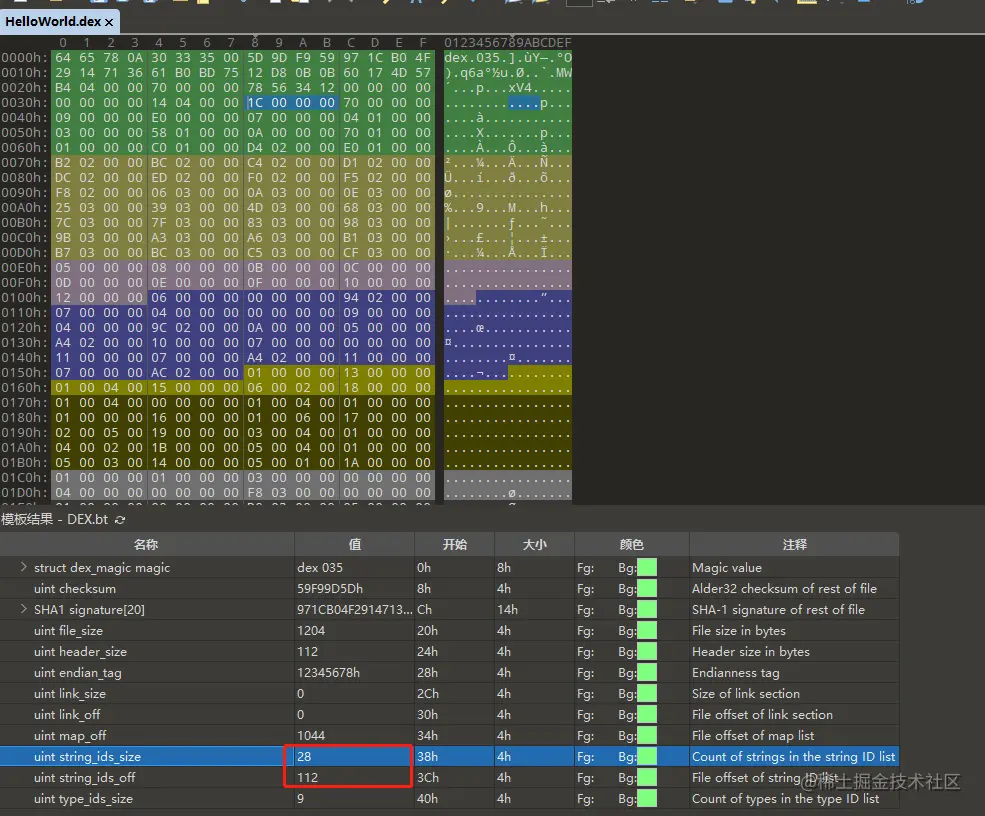
Task: Click the size cell 14h of SHA1 signature
Action: click(507, 609)
